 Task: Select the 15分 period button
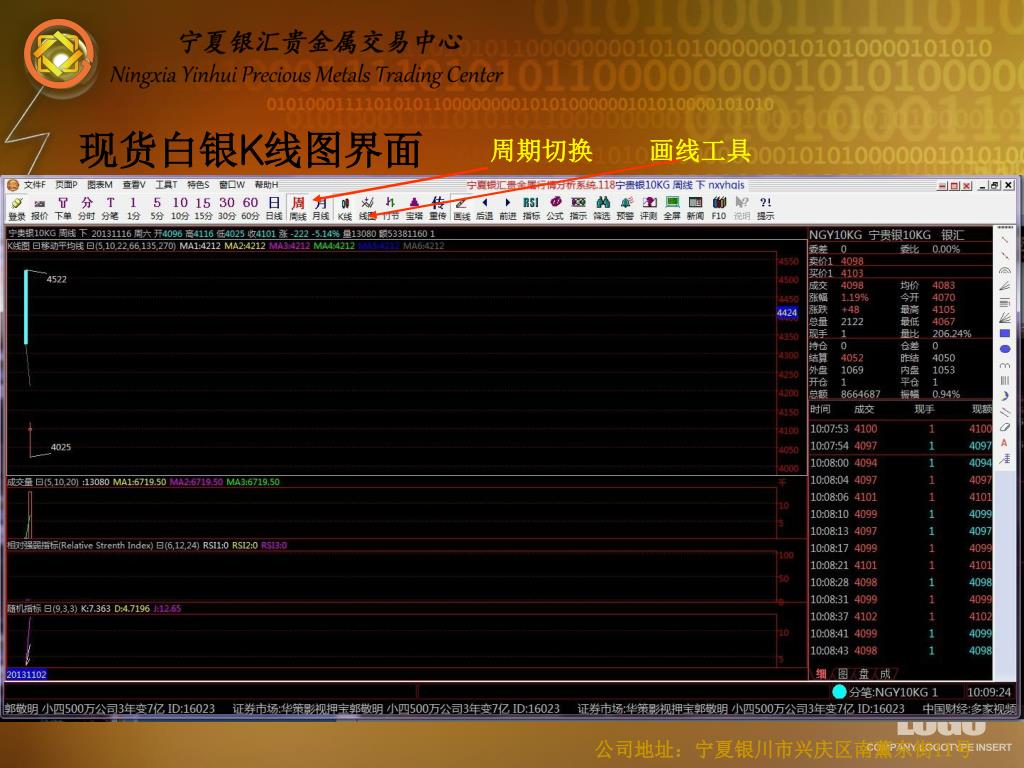point(203,208)
